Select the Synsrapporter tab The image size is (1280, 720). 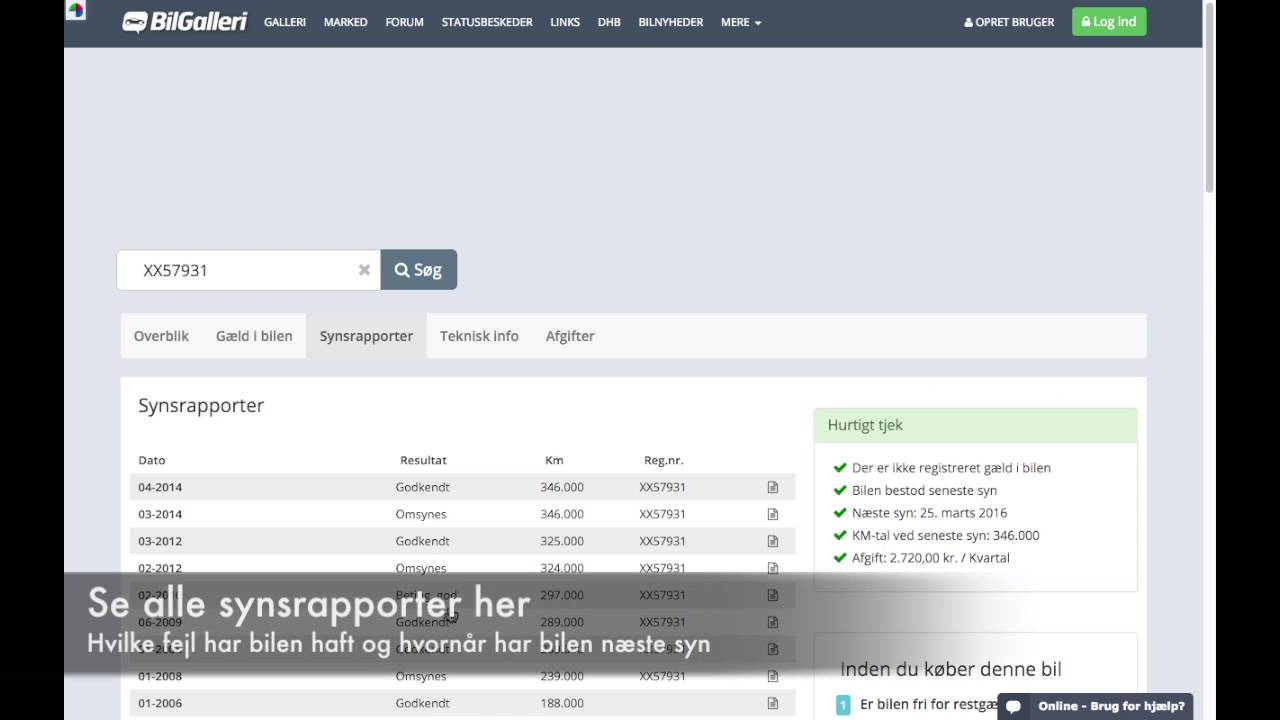pos(366,336)
